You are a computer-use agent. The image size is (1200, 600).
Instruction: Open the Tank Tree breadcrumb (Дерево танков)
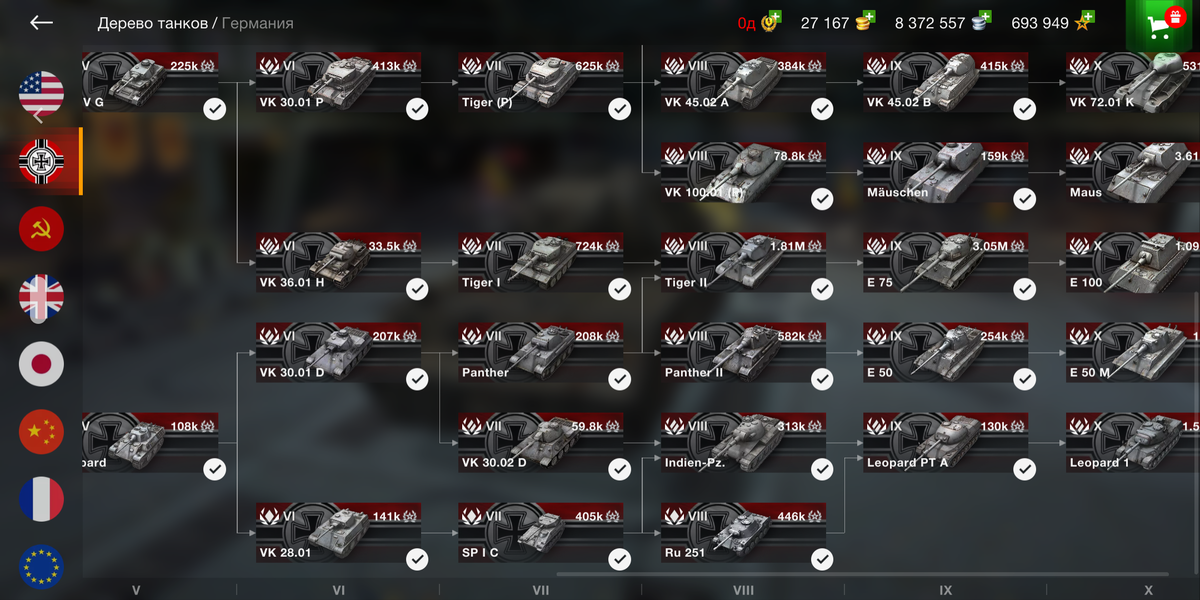point(152,23)
